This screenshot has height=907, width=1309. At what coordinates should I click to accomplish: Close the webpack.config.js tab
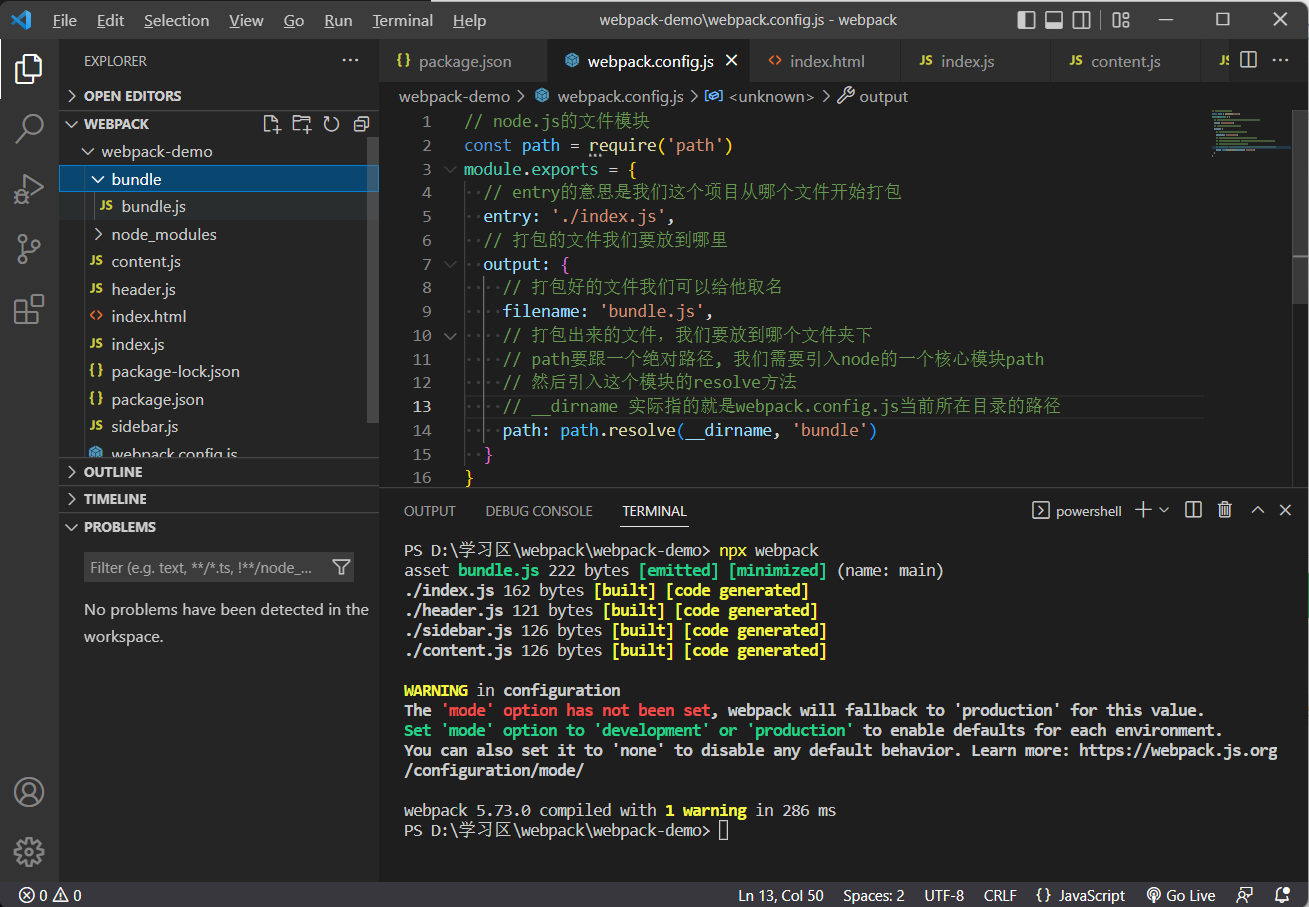click(x=731, y=61)
